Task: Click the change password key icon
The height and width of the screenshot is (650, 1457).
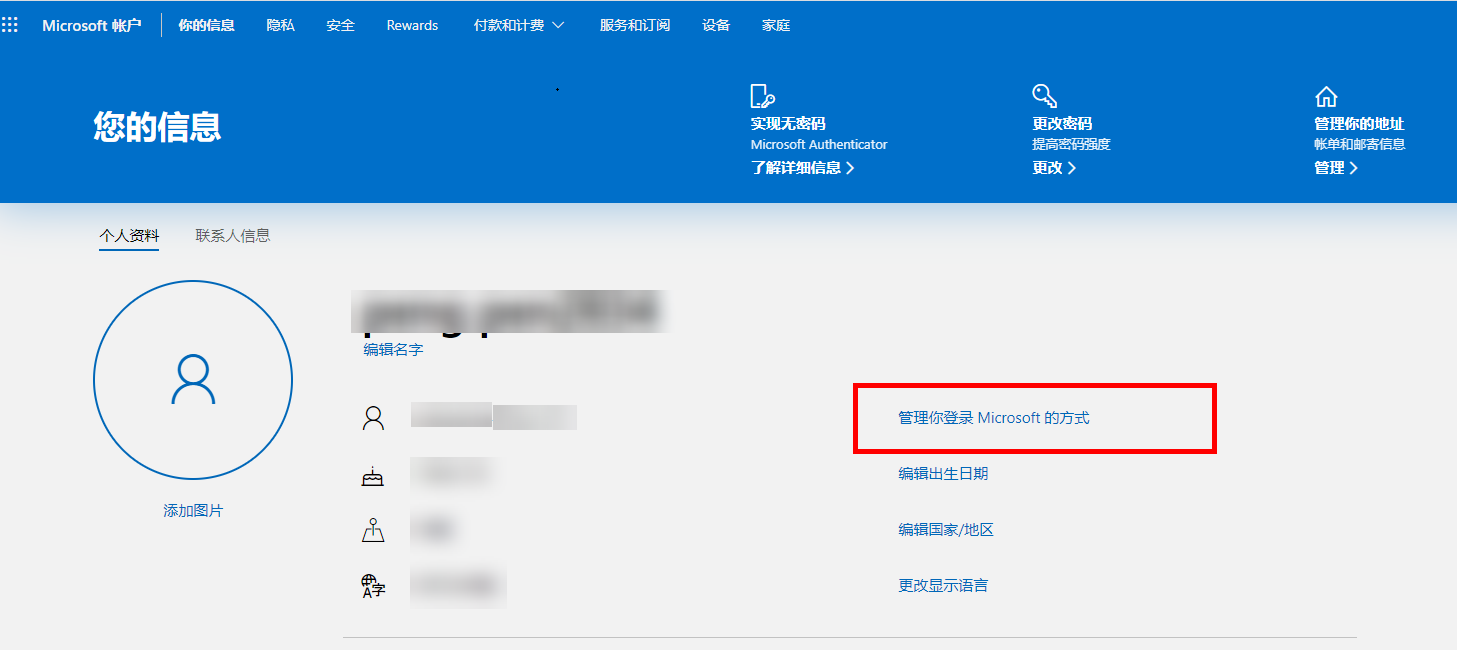Action: [x=1045, y=96]
